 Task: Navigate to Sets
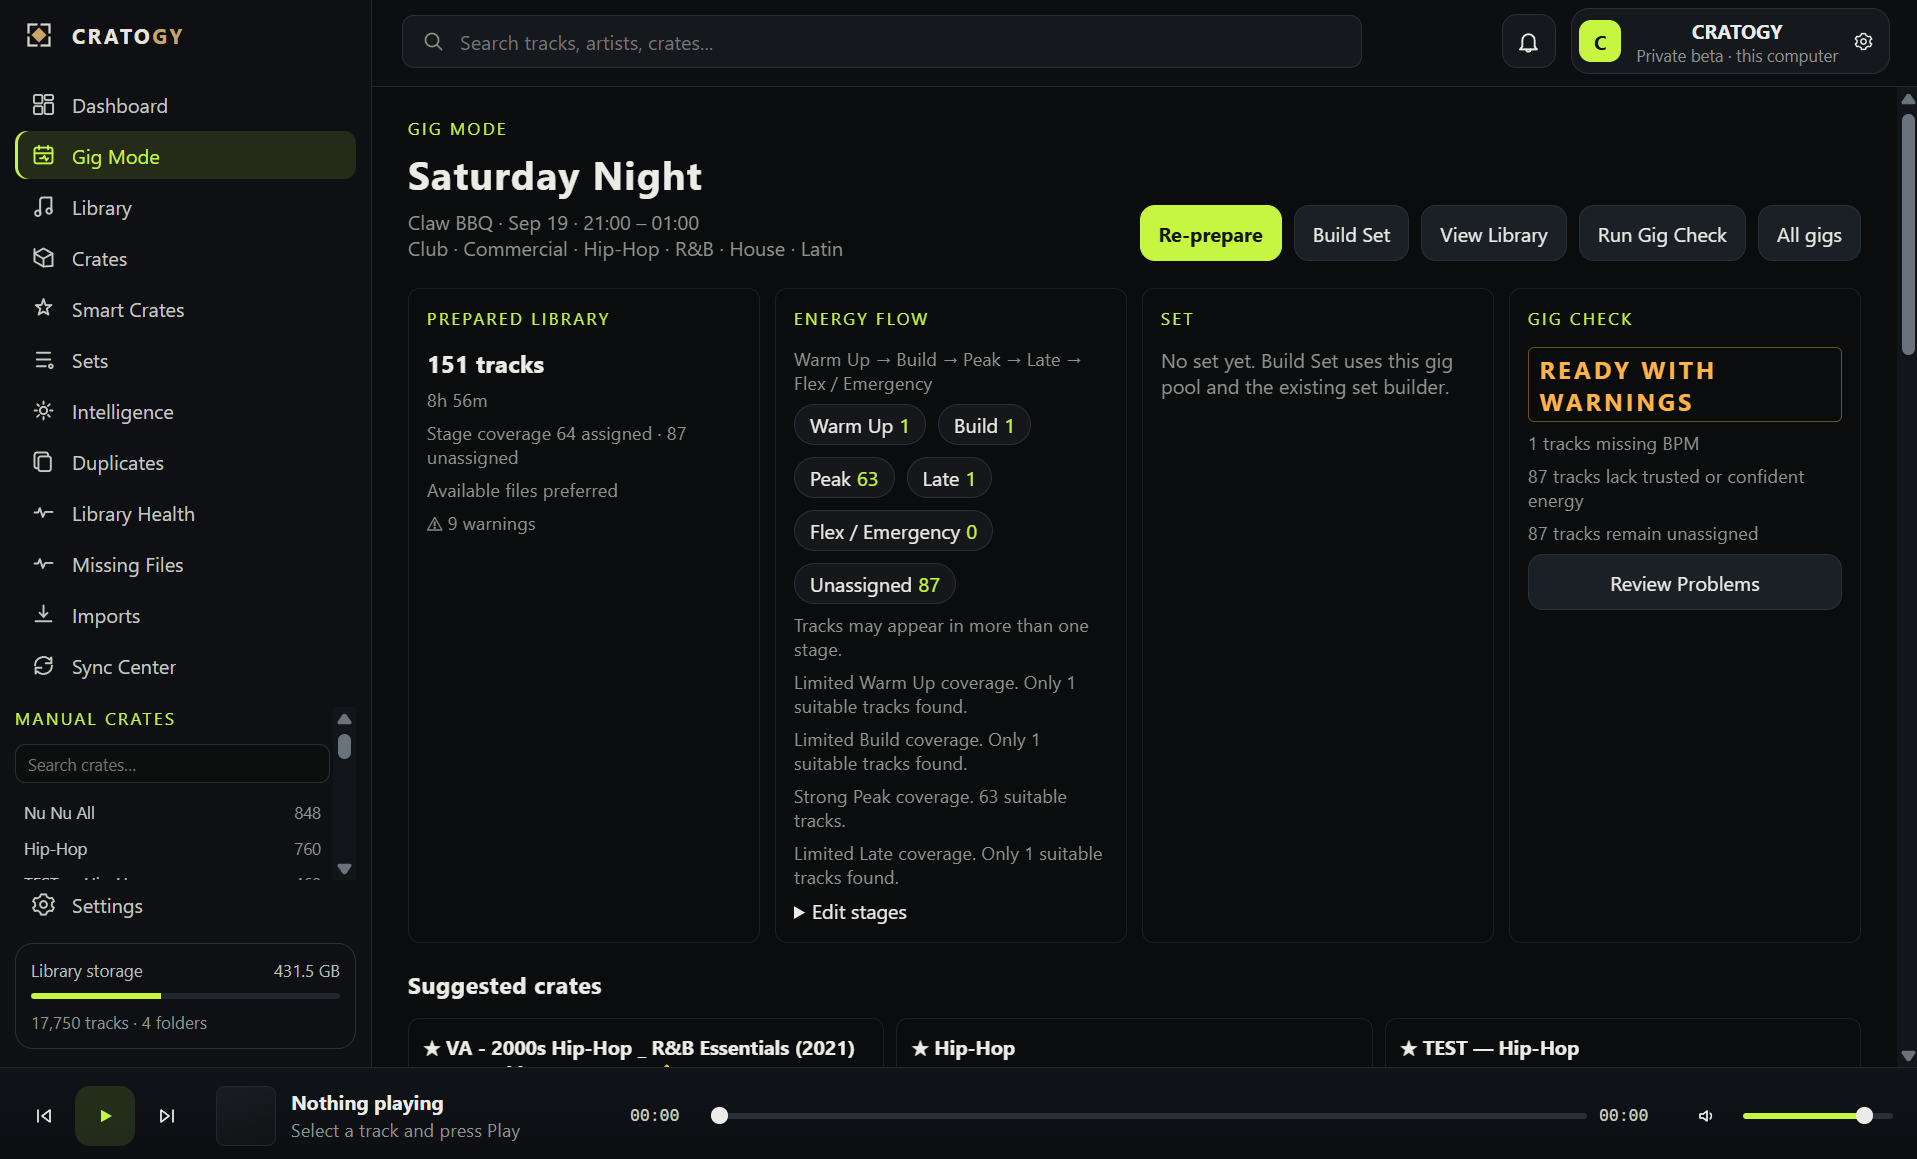tap(186, 360)
